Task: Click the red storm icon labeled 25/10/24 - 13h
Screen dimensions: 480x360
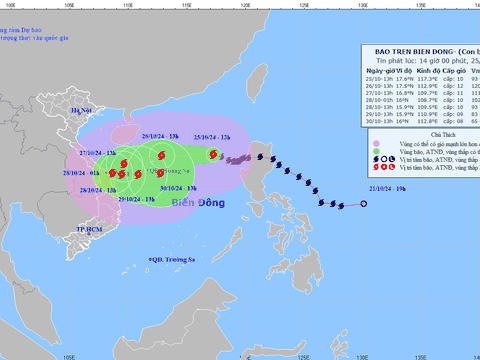Action: [213, 154]
